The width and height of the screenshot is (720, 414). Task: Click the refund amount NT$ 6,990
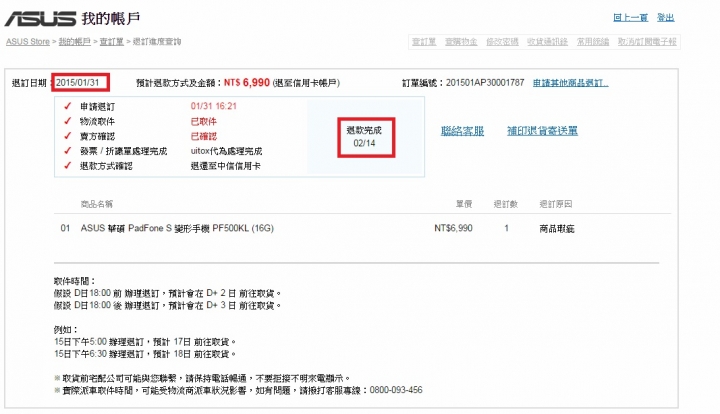coord(247,83)
